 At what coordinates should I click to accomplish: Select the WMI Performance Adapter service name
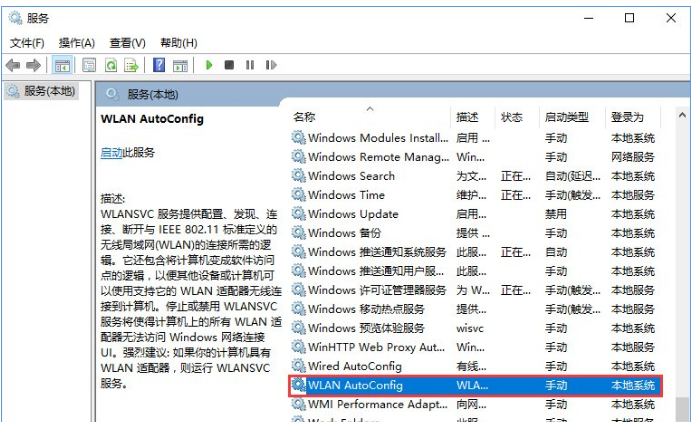click(x=378, y=404)
